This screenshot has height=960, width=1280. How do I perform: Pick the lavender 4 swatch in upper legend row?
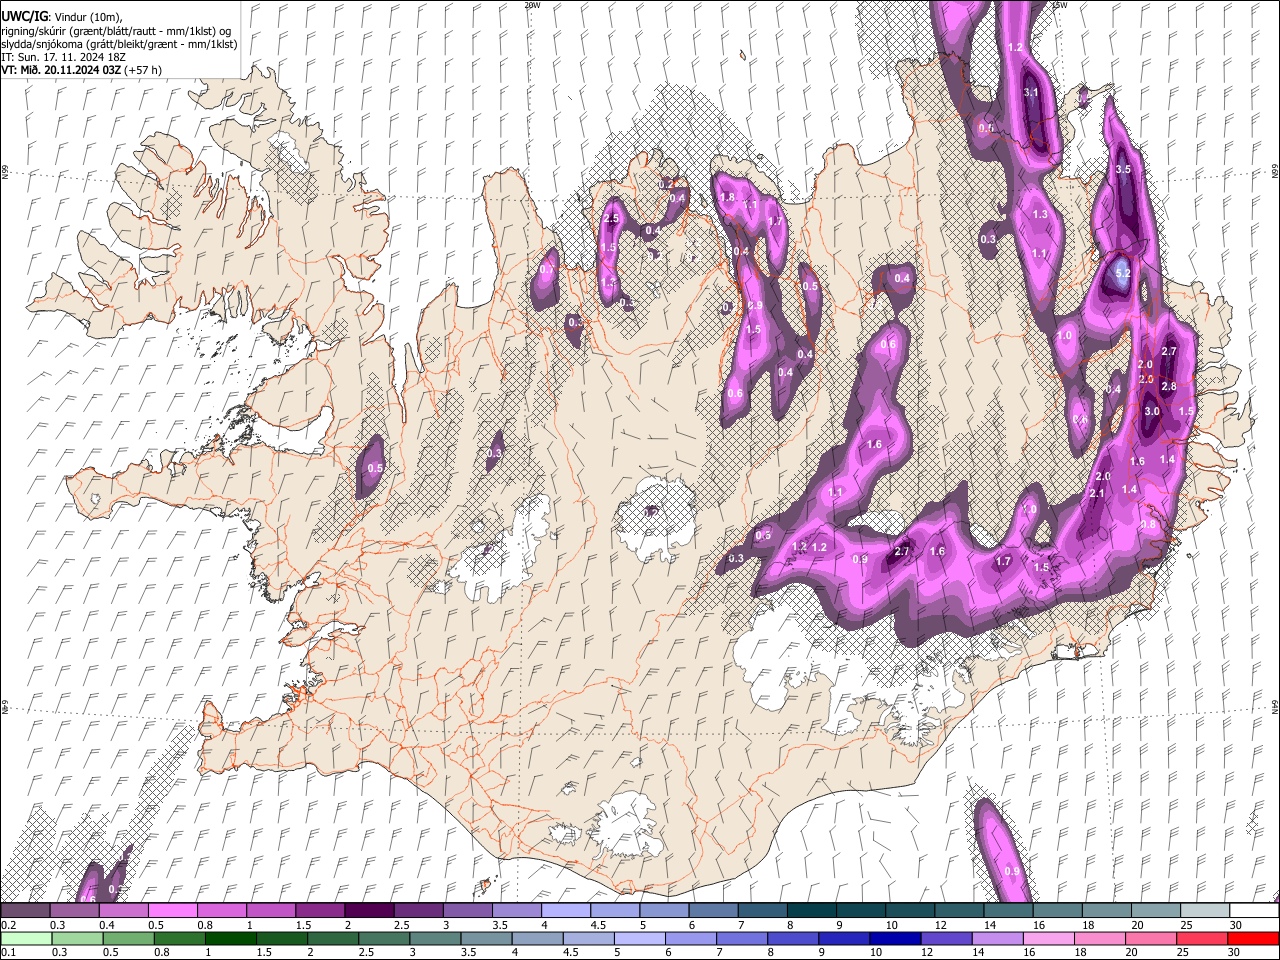pyautogui.click(x=566, y=911)
